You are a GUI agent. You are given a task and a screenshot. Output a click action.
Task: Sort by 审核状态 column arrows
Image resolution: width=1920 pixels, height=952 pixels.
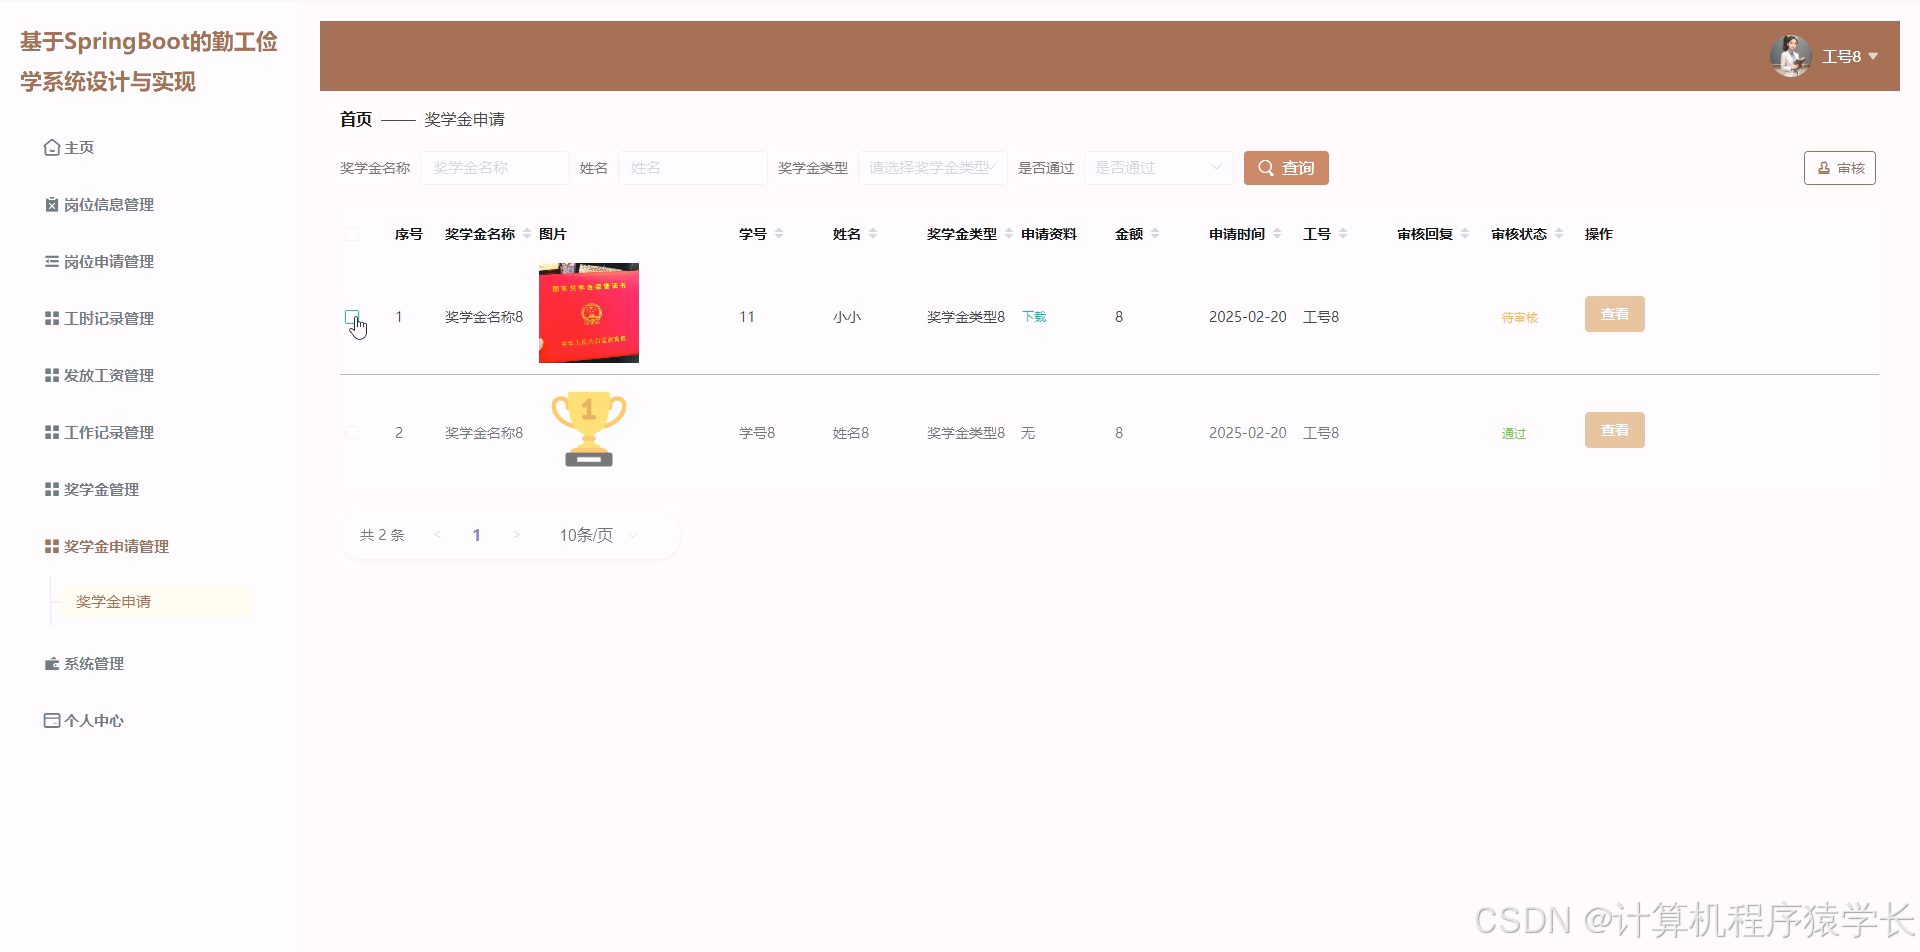point(1559,234)
